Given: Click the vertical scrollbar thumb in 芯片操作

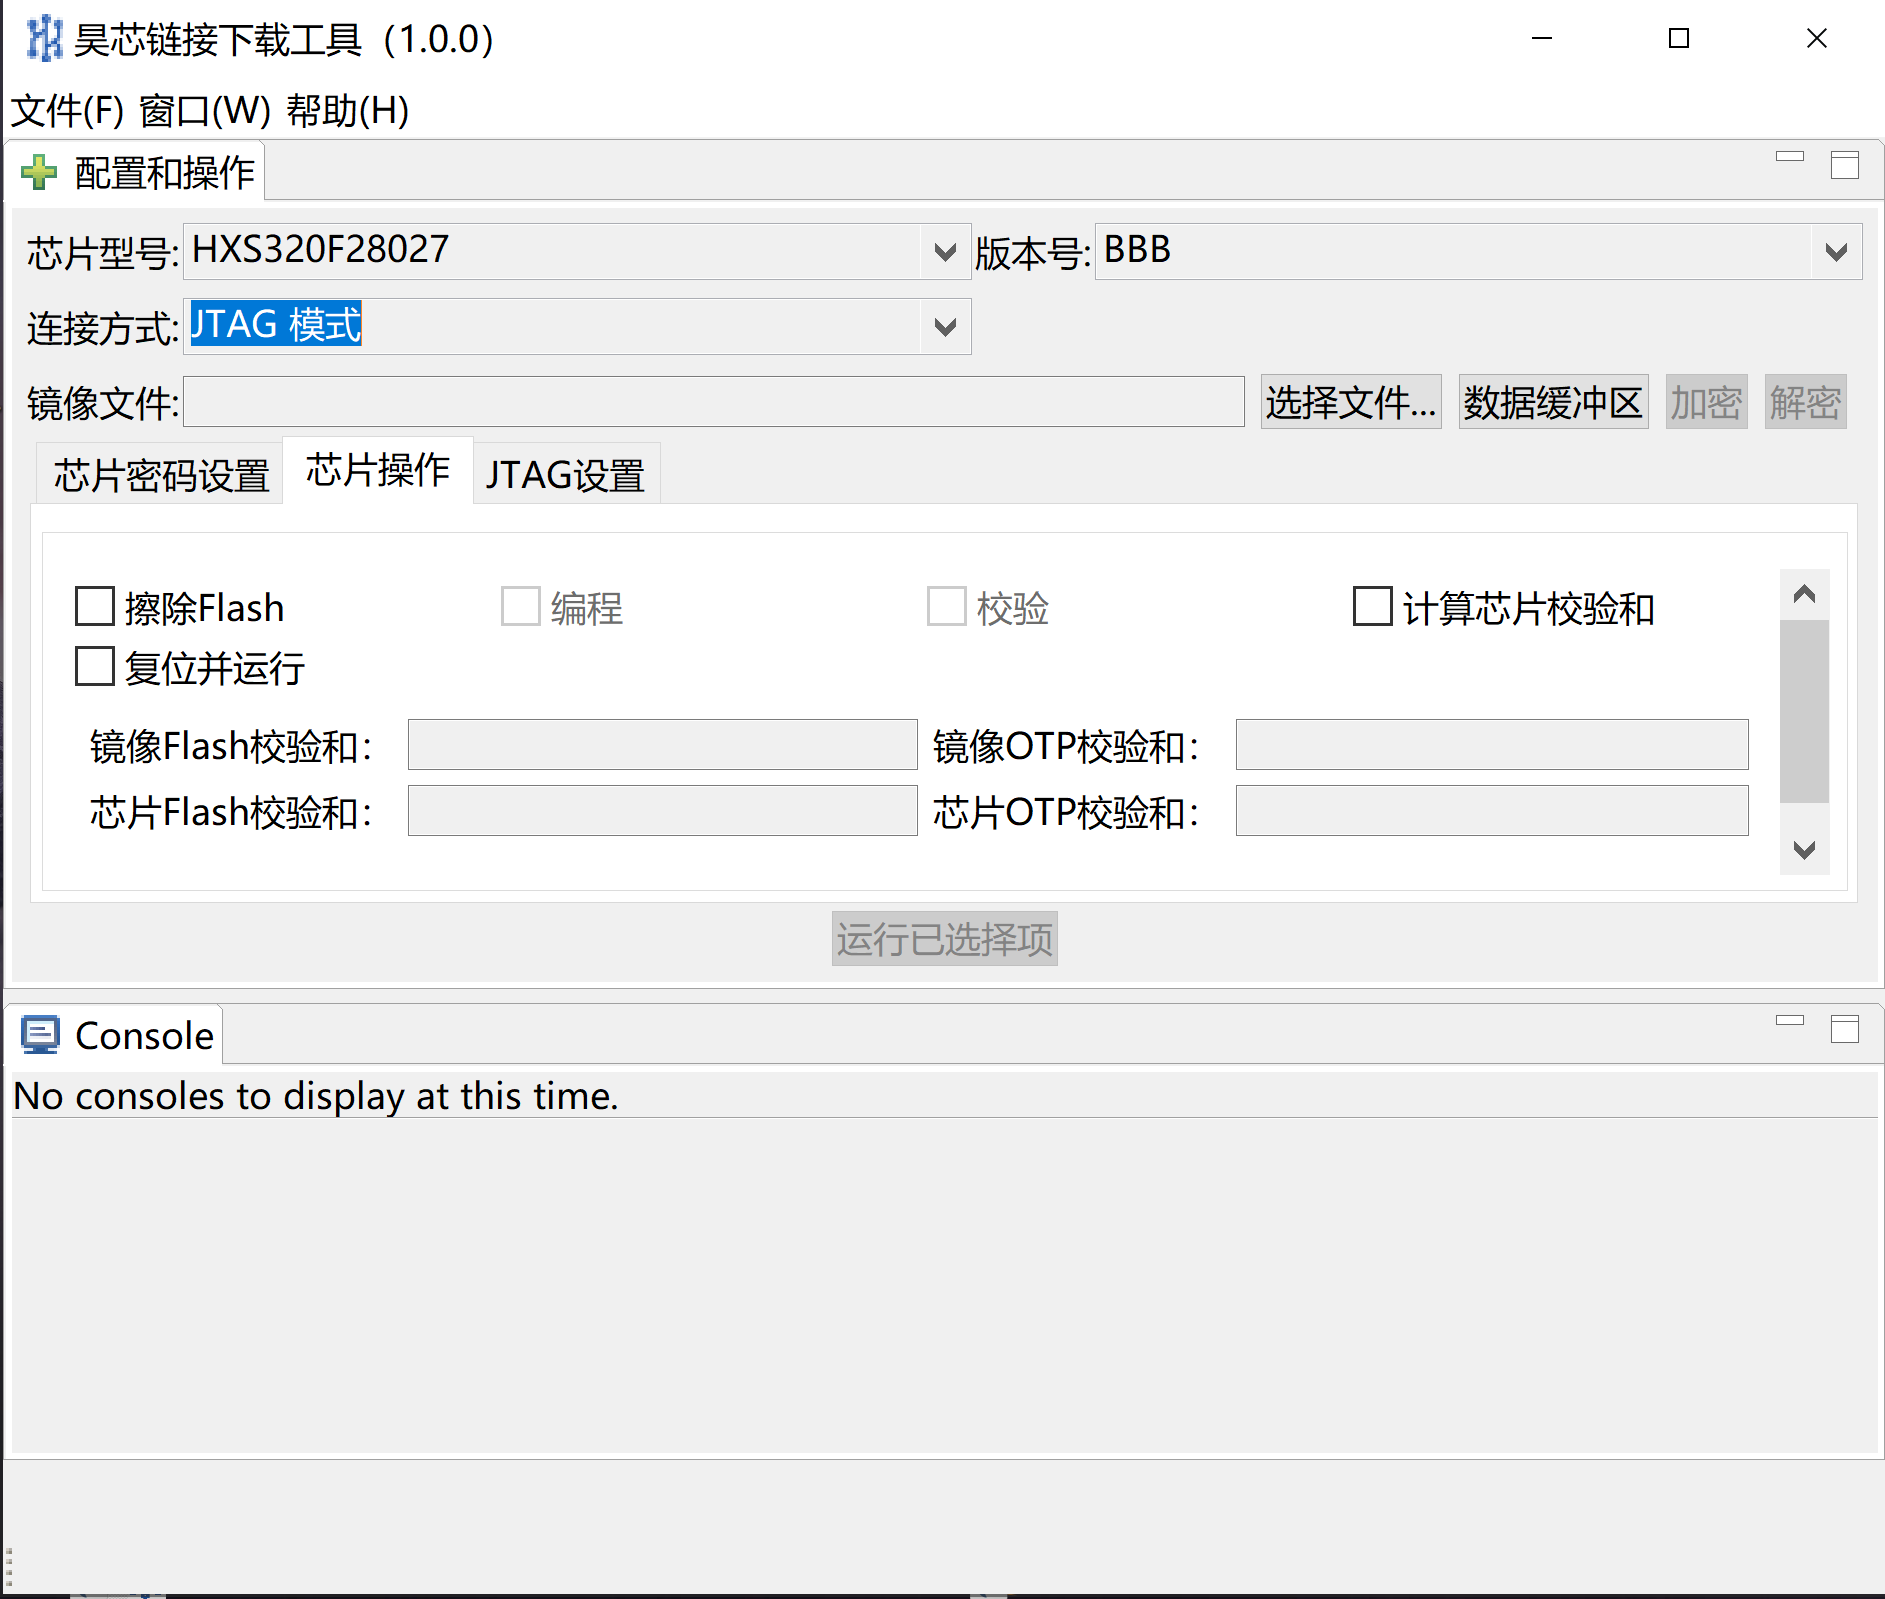Looking at the screenshot, I should pos(1804,711).
